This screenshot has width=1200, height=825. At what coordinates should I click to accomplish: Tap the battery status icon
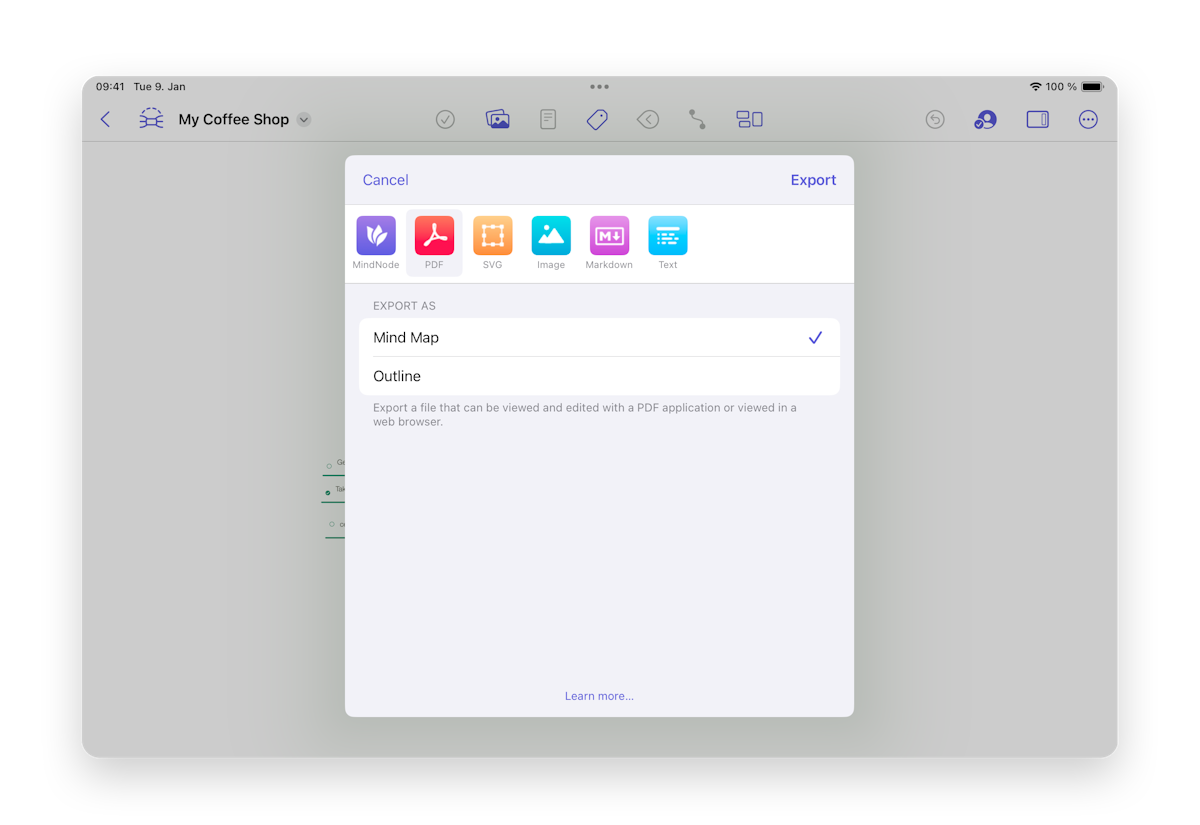[x=1092, y=87]
